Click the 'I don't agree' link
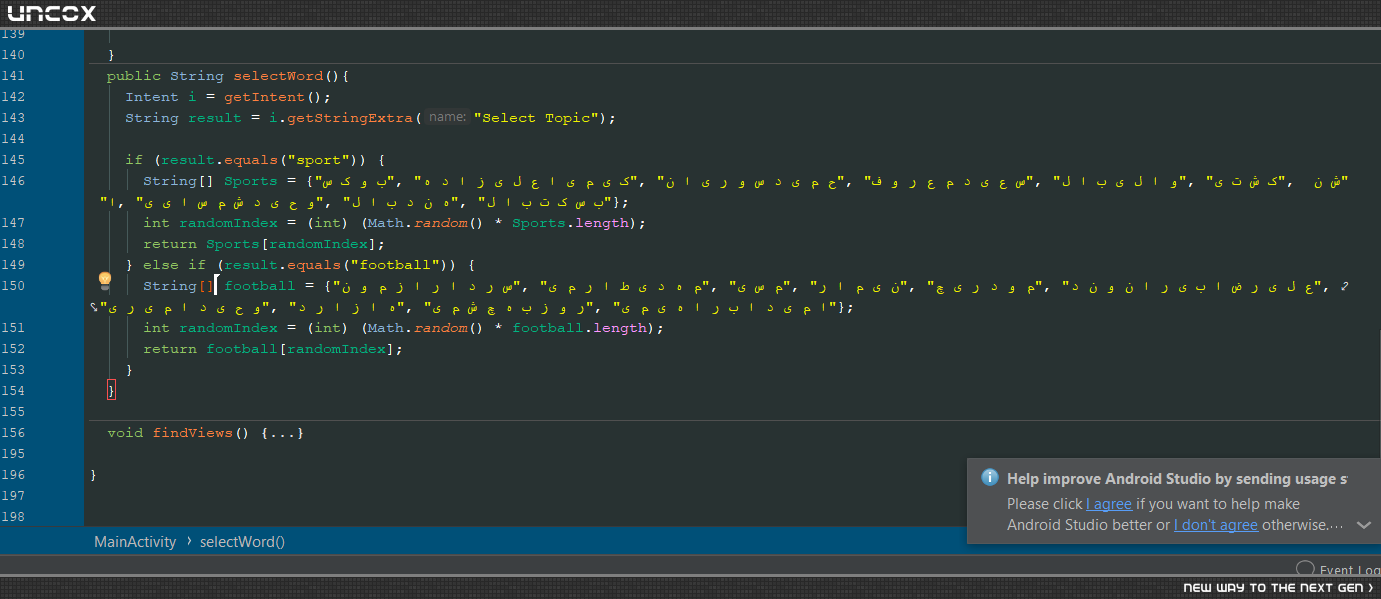The image size is (1381, 599). click(1216, 525)
